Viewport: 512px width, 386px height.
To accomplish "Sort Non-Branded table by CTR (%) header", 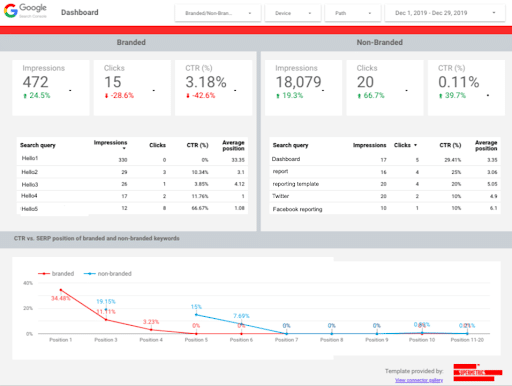I will 450,145.
